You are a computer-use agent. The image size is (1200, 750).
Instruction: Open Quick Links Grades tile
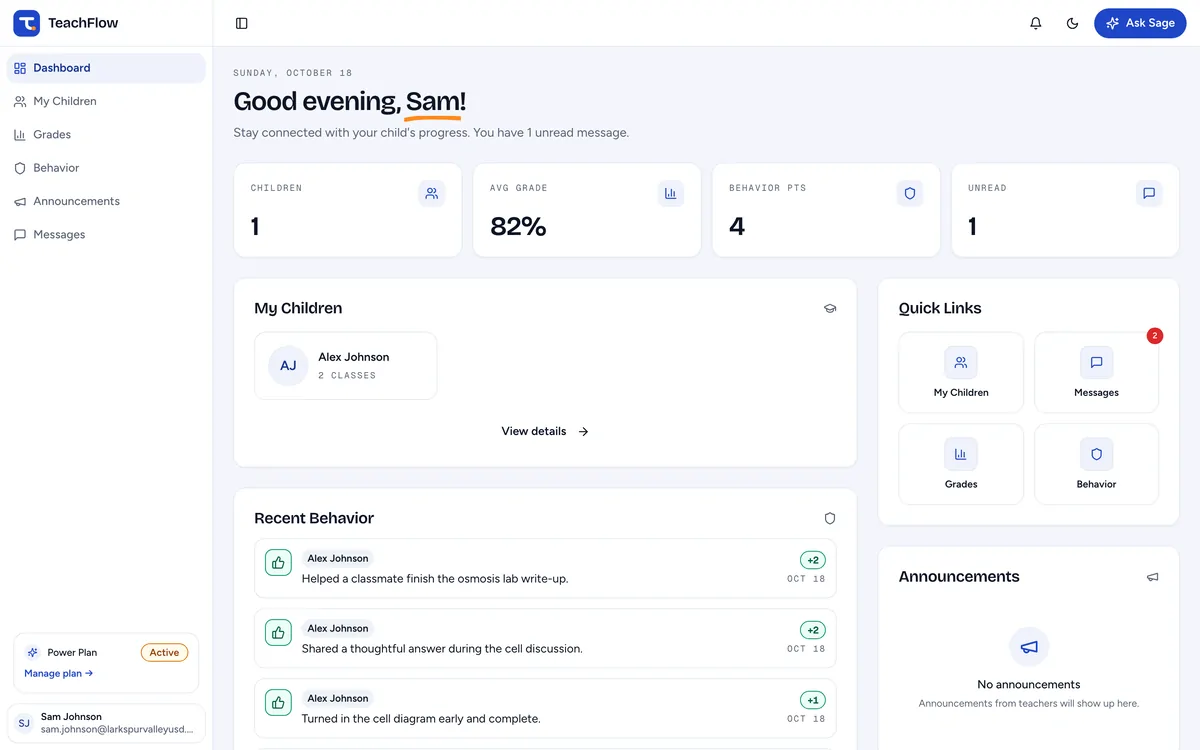[x=961, y=464]
